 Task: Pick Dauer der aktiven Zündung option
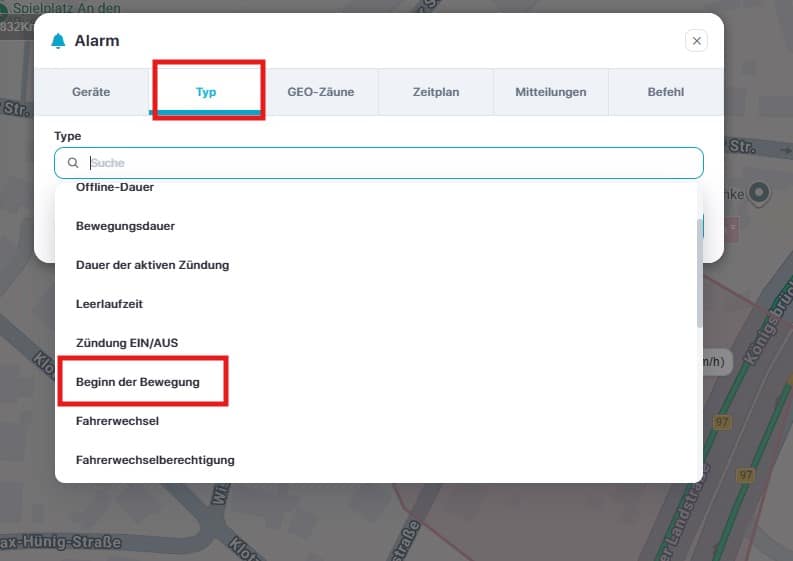tap(152, 265)
